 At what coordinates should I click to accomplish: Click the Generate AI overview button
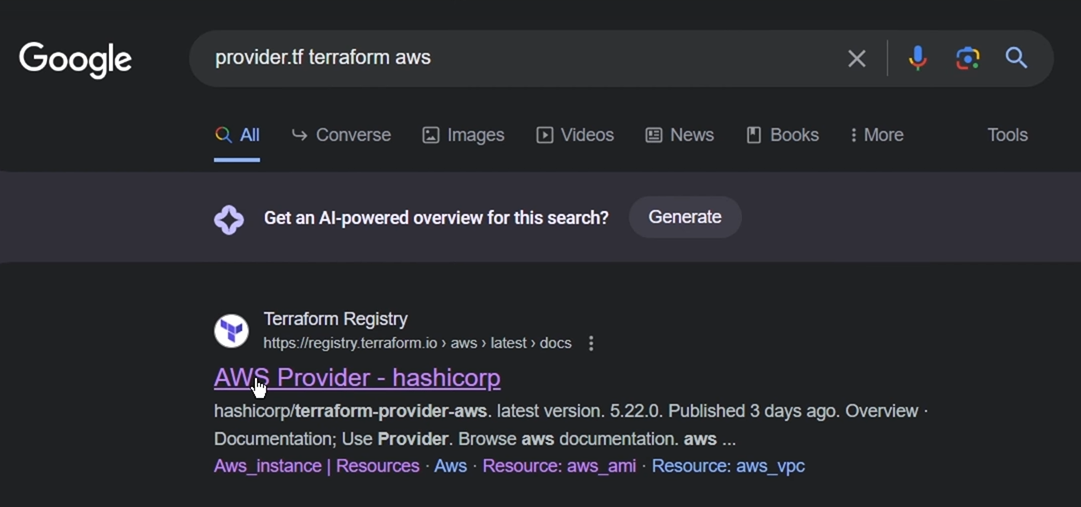pos(685,217)
